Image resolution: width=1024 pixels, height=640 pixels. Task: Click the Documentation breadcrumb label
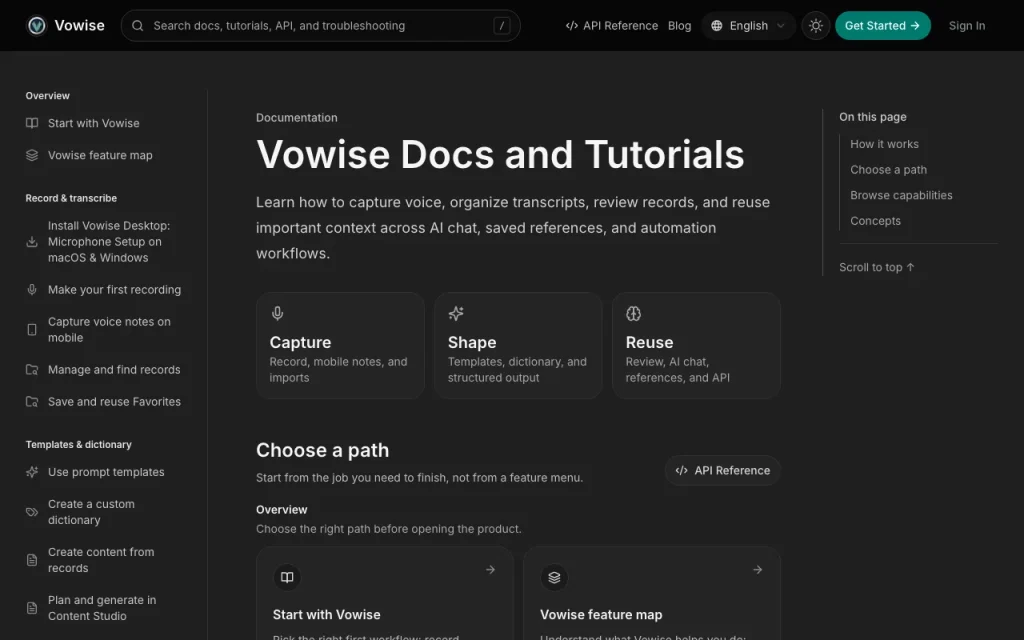tap(296, 118)
